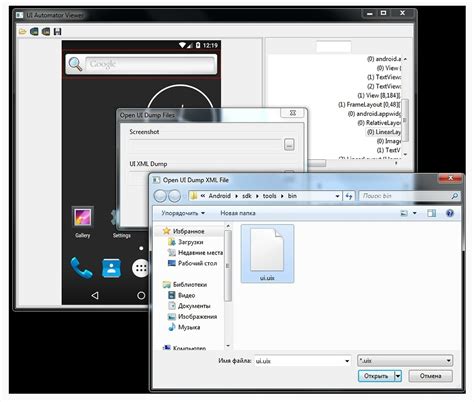
Task: Select highlighted '(0) LinearLay' node in hierarchy tree
Action: pyautogui.click(x=383, y=132)
